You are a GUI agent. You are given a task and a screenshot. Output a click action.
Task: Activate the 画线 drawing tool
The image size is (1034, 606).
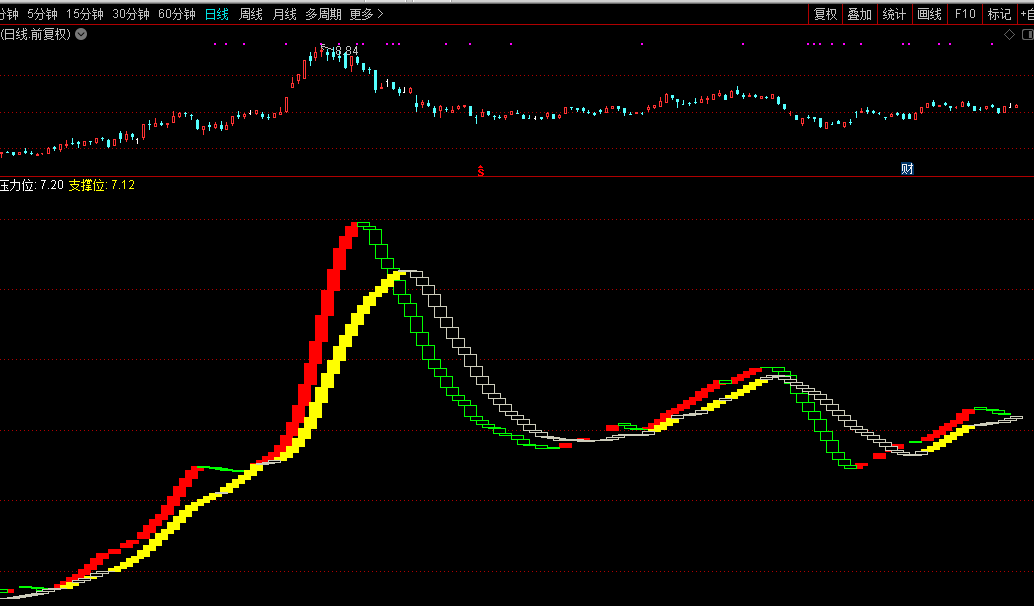(929, 14)
